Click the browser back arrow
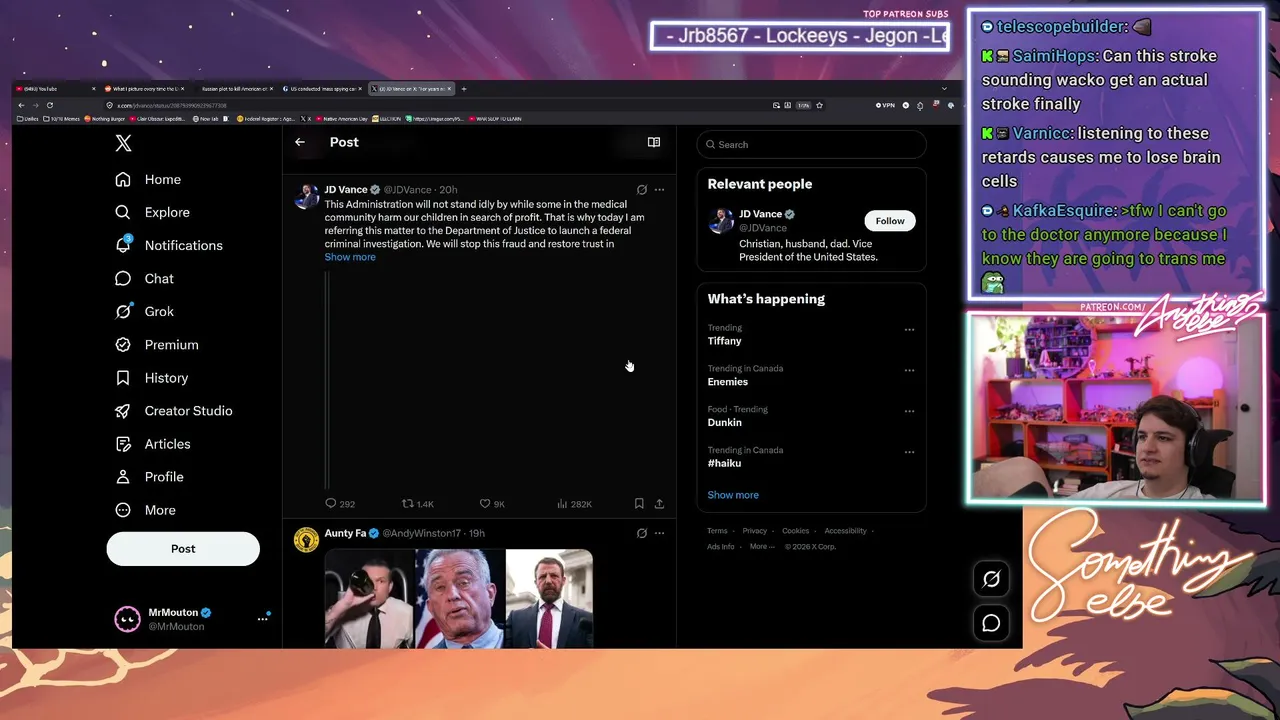 pos(21,105)
